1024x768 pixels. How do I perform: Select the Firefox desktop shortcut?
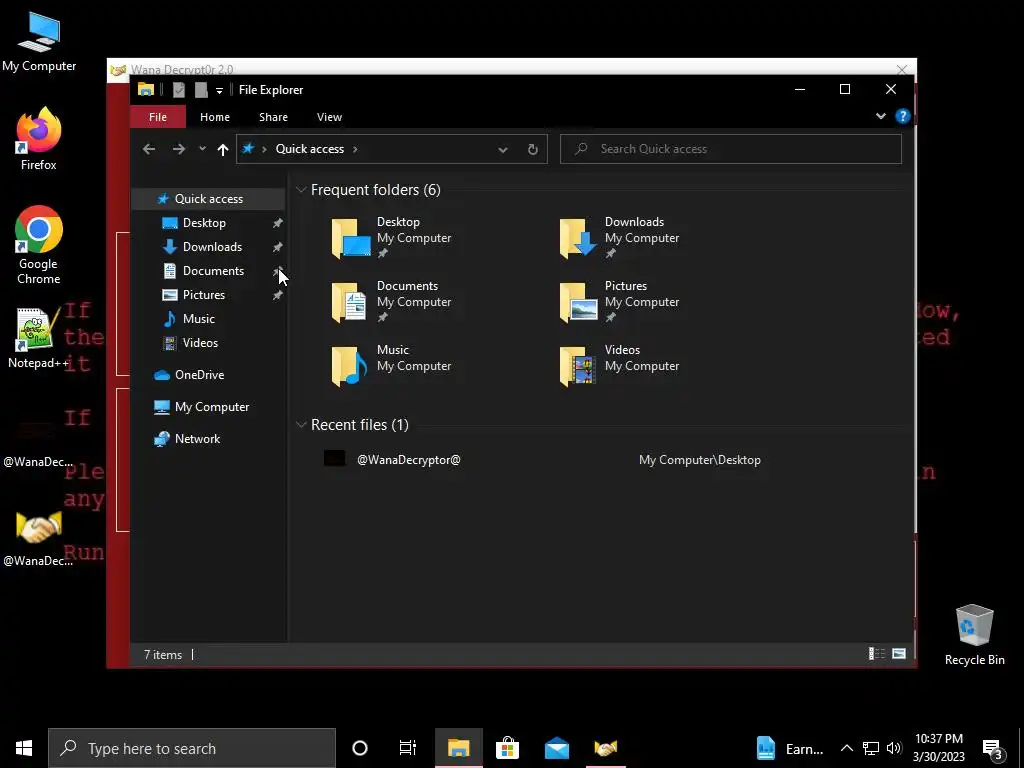click(x=39, y=139)
